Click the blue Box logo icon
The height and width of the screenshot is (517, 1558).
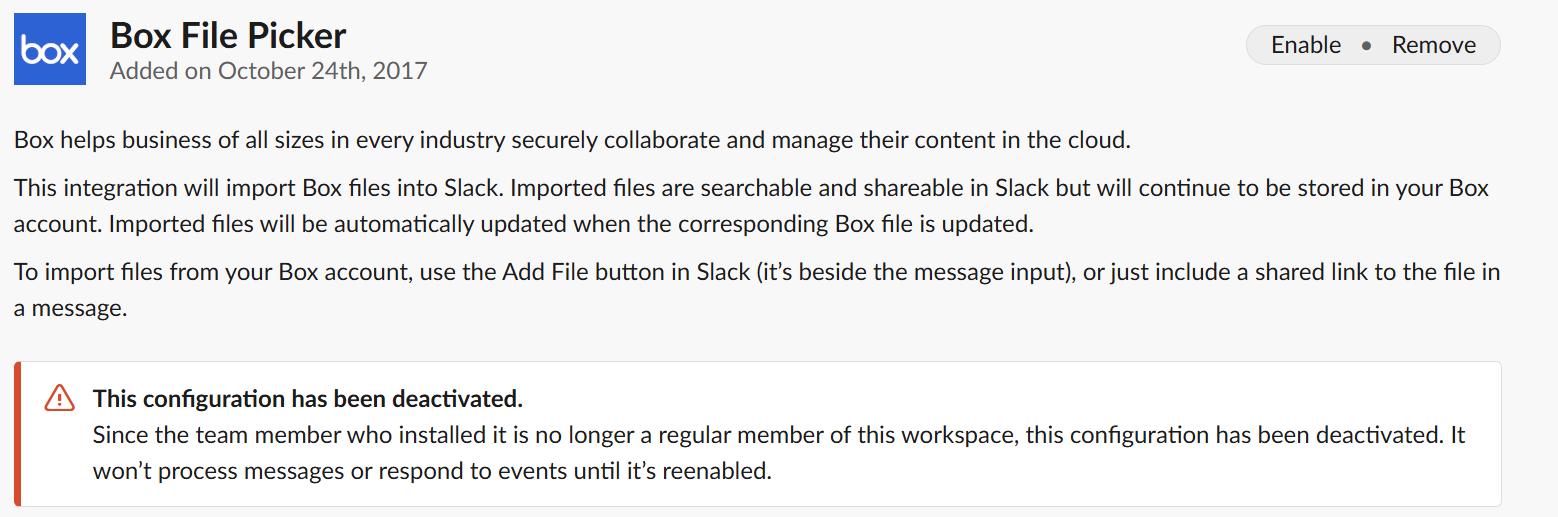coord(50,50)
